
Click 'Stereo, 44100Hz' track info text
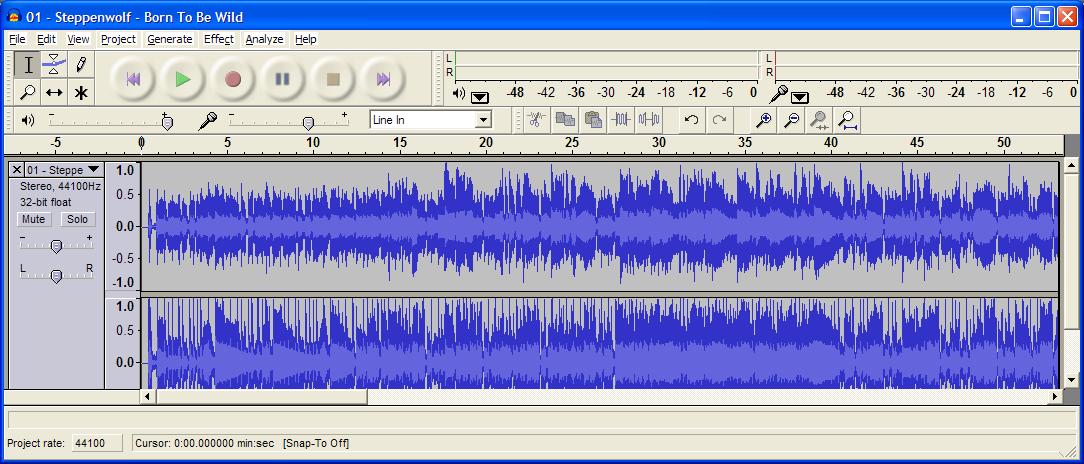click(x=60, y=186)
